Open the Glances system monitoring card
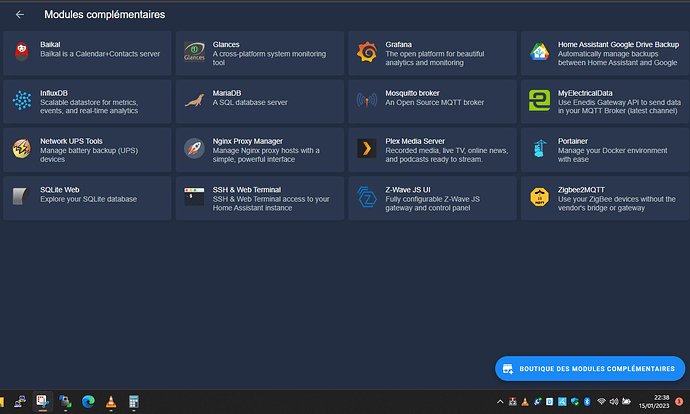 click(x=259, y=51)
